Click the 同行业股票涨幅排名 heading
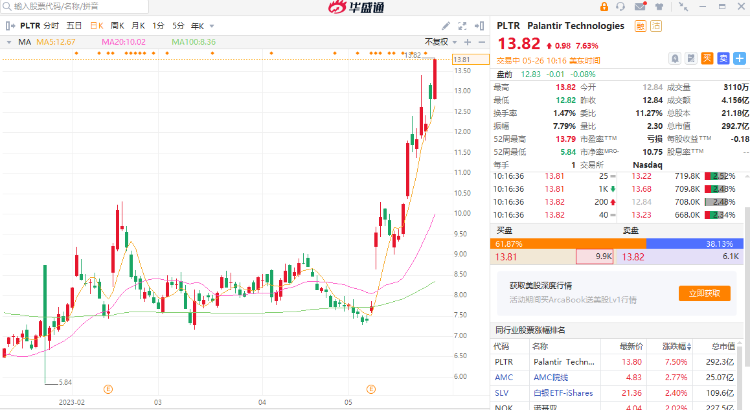The height and width of the screenshot is (410, 750). 530,331
